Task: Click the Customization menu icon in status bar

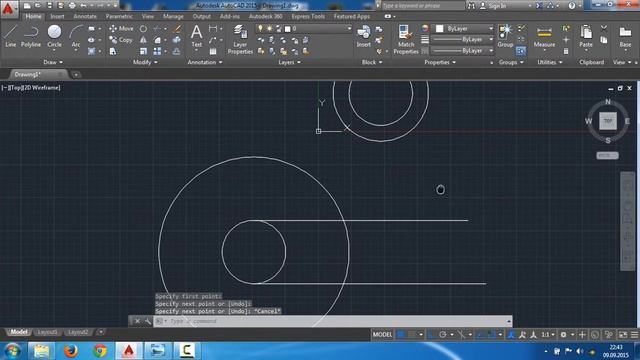Action: [634, 335]
